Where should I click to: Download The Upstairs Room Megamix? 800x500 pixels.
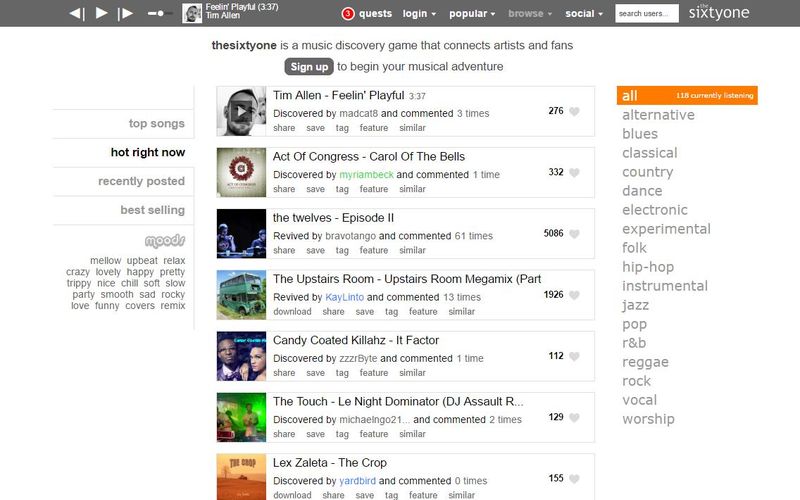(x=292, y=312)
